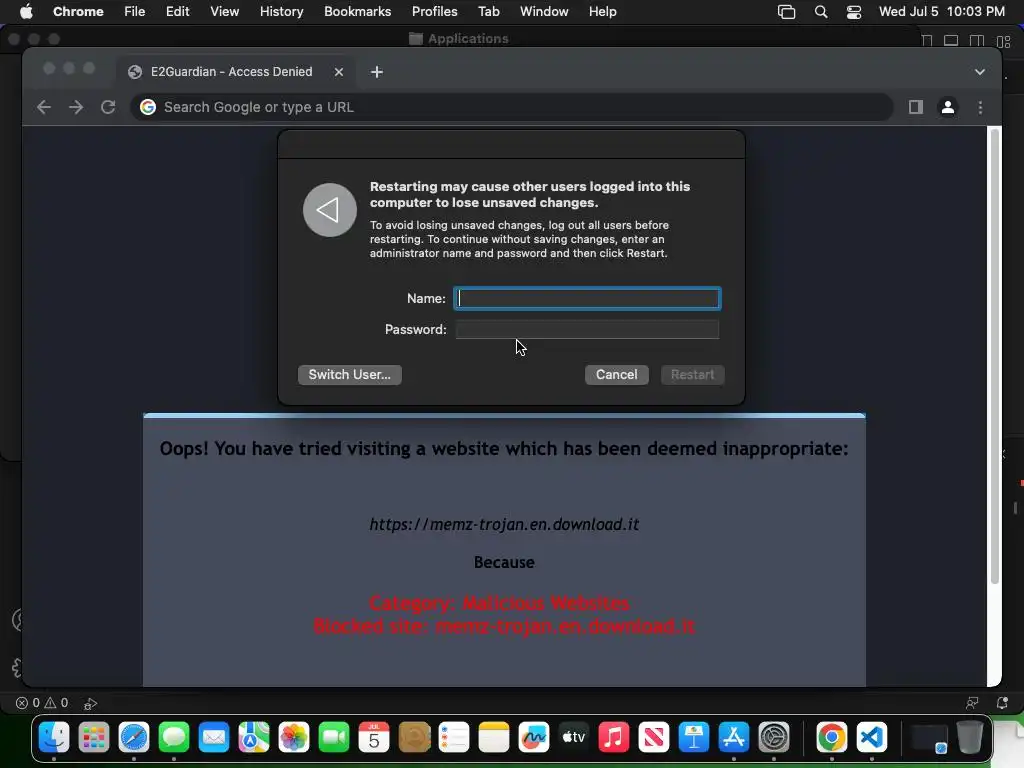Image resolution: width=1024 pixels, height=768 pixels.
Task: Click the Cancel button in restart dialog
Action: click(x=616, y=375)
